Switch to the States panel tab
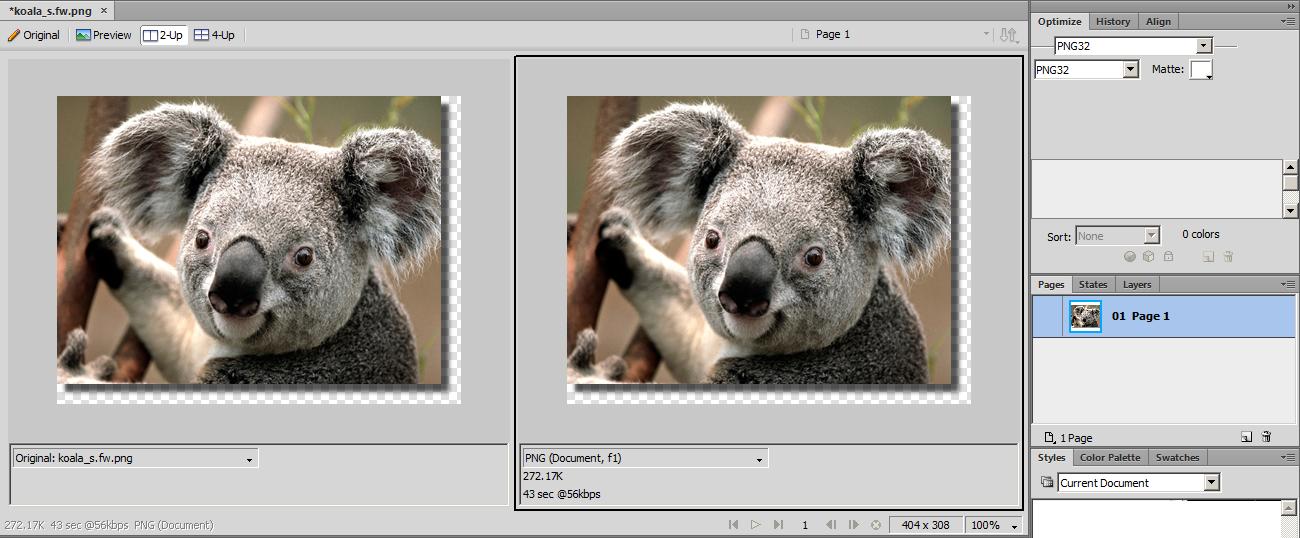Viewport: 1300px width, 538px height. click(1093, 285)
